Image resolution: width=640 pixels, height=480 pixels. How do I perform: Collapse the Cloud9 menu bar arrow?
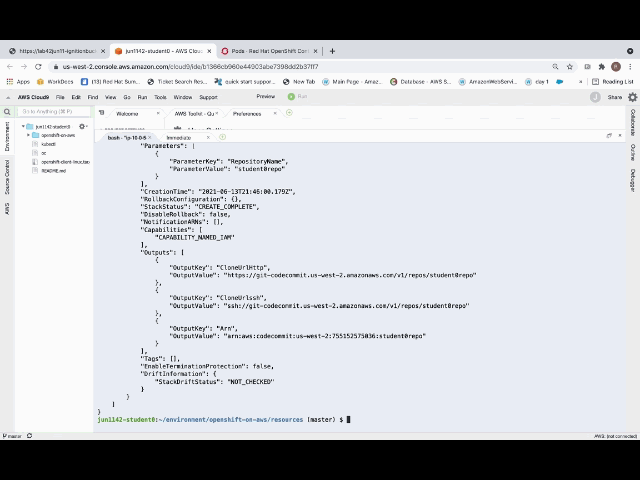(8, 98)
